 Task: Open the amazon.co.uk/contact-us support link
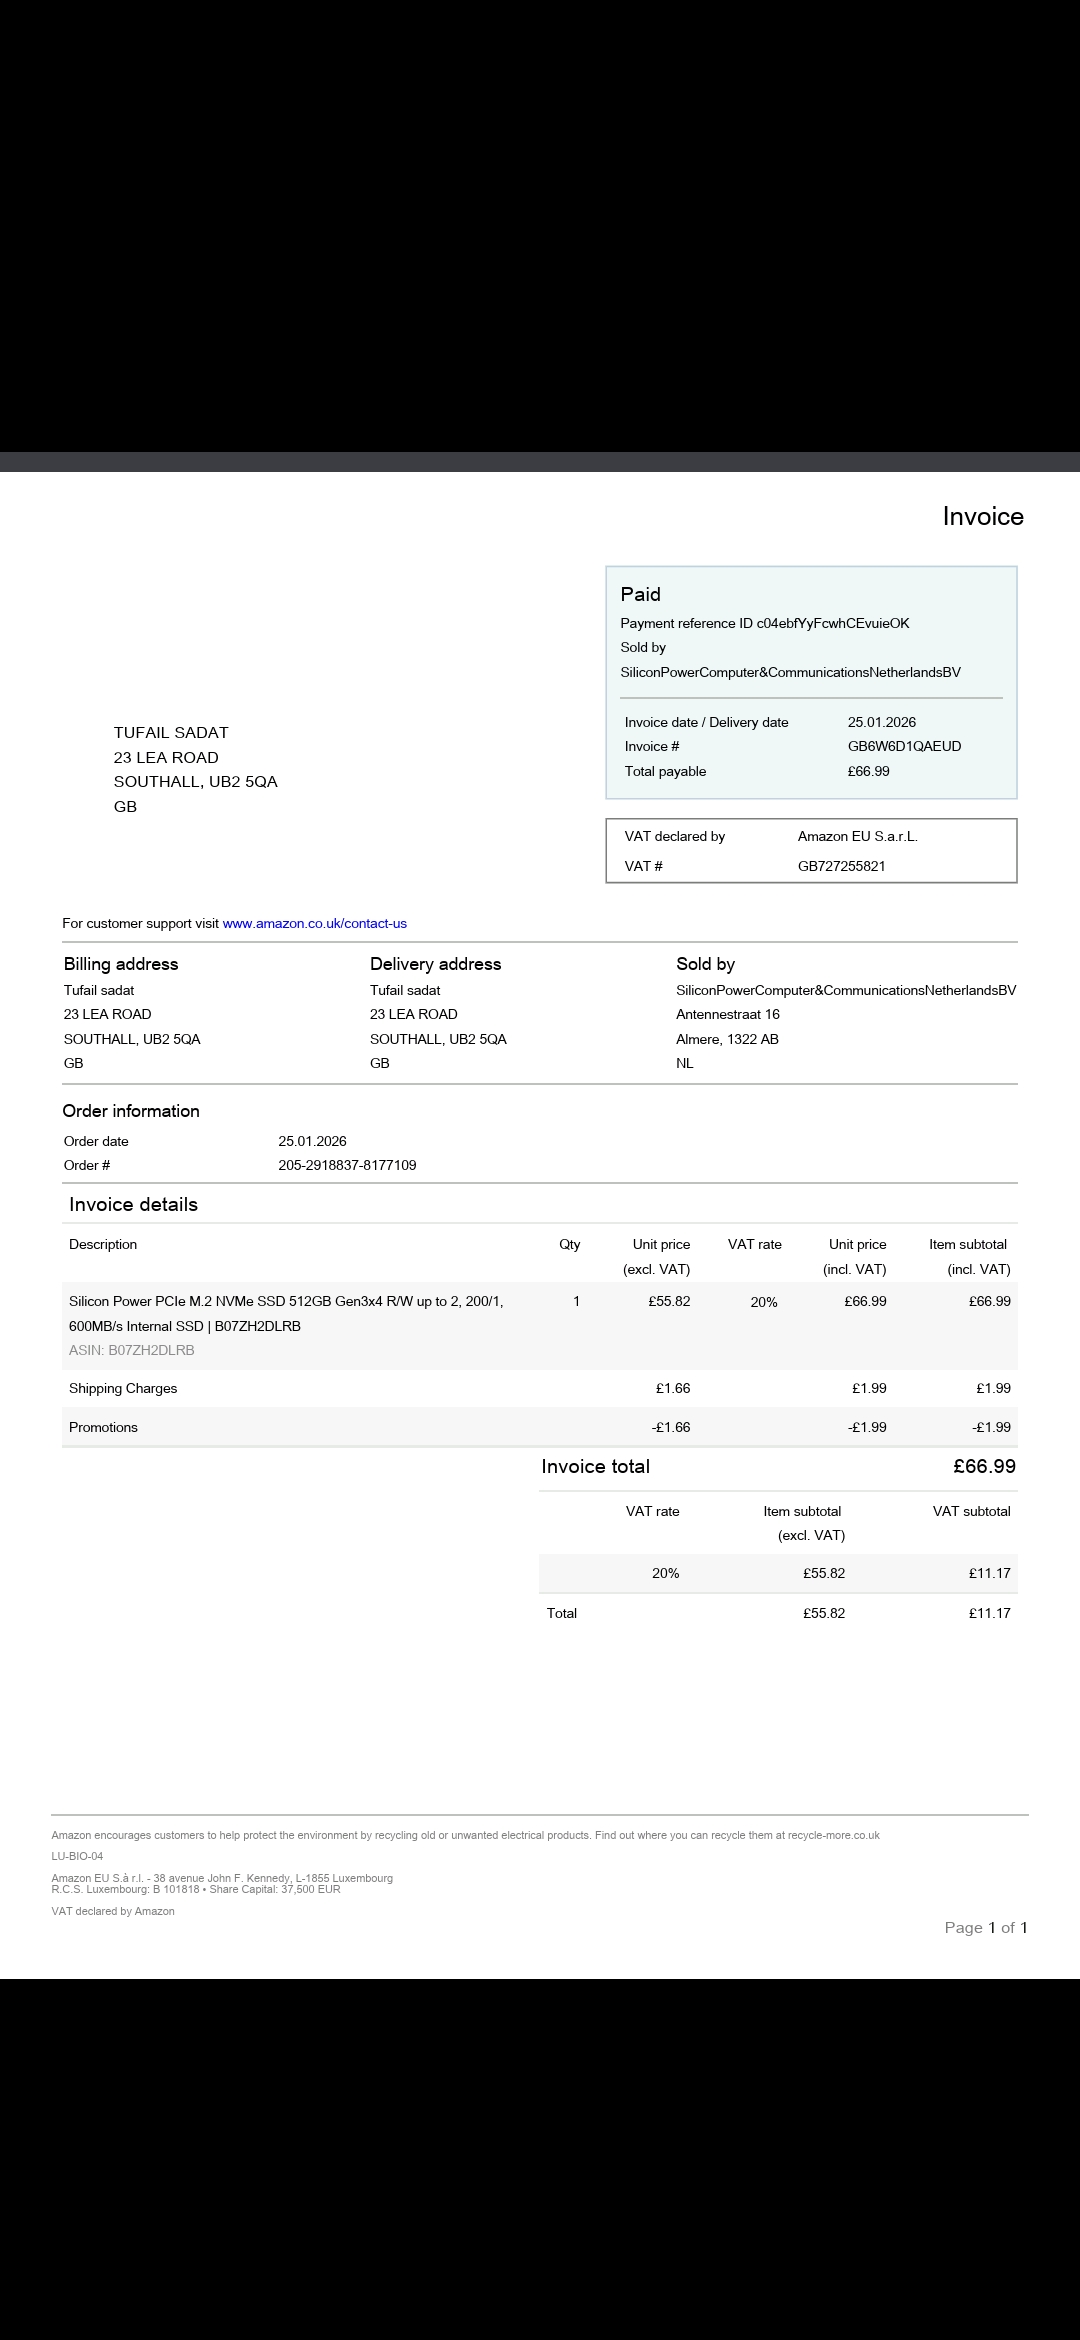pyautogui.click(x=314, y=923)
